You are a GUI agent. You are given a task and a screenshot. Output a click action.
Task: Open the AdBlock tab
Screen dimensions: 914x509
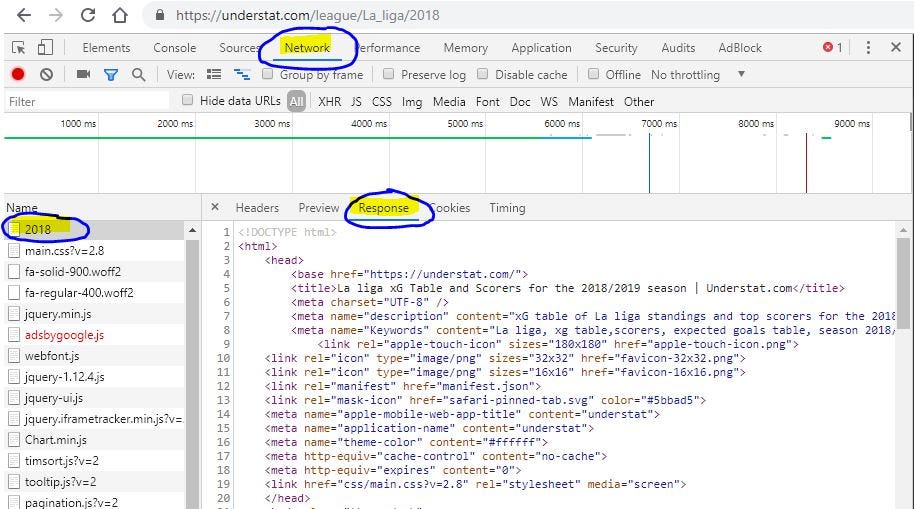(740, 48)
